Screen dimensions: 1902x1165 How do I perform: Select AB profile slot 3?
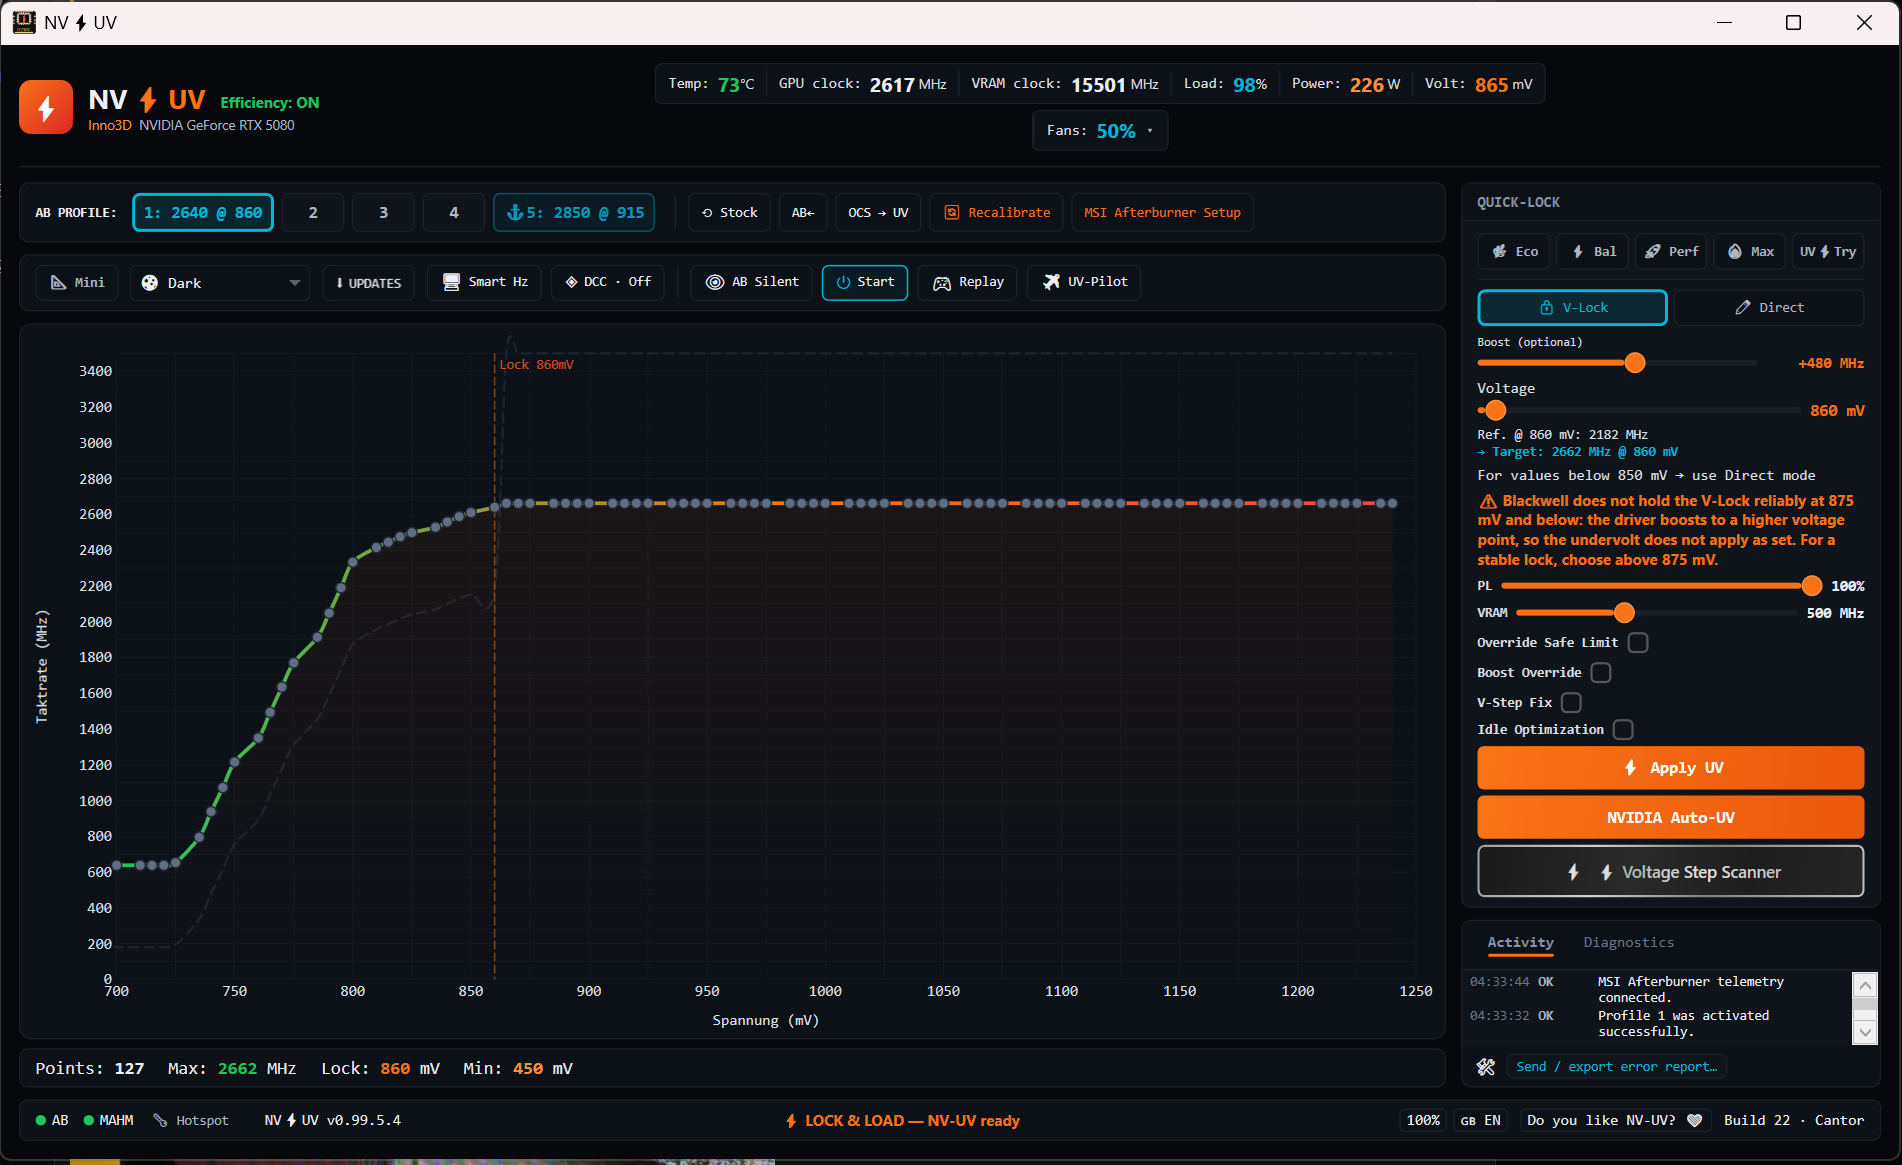click(383, 212)
